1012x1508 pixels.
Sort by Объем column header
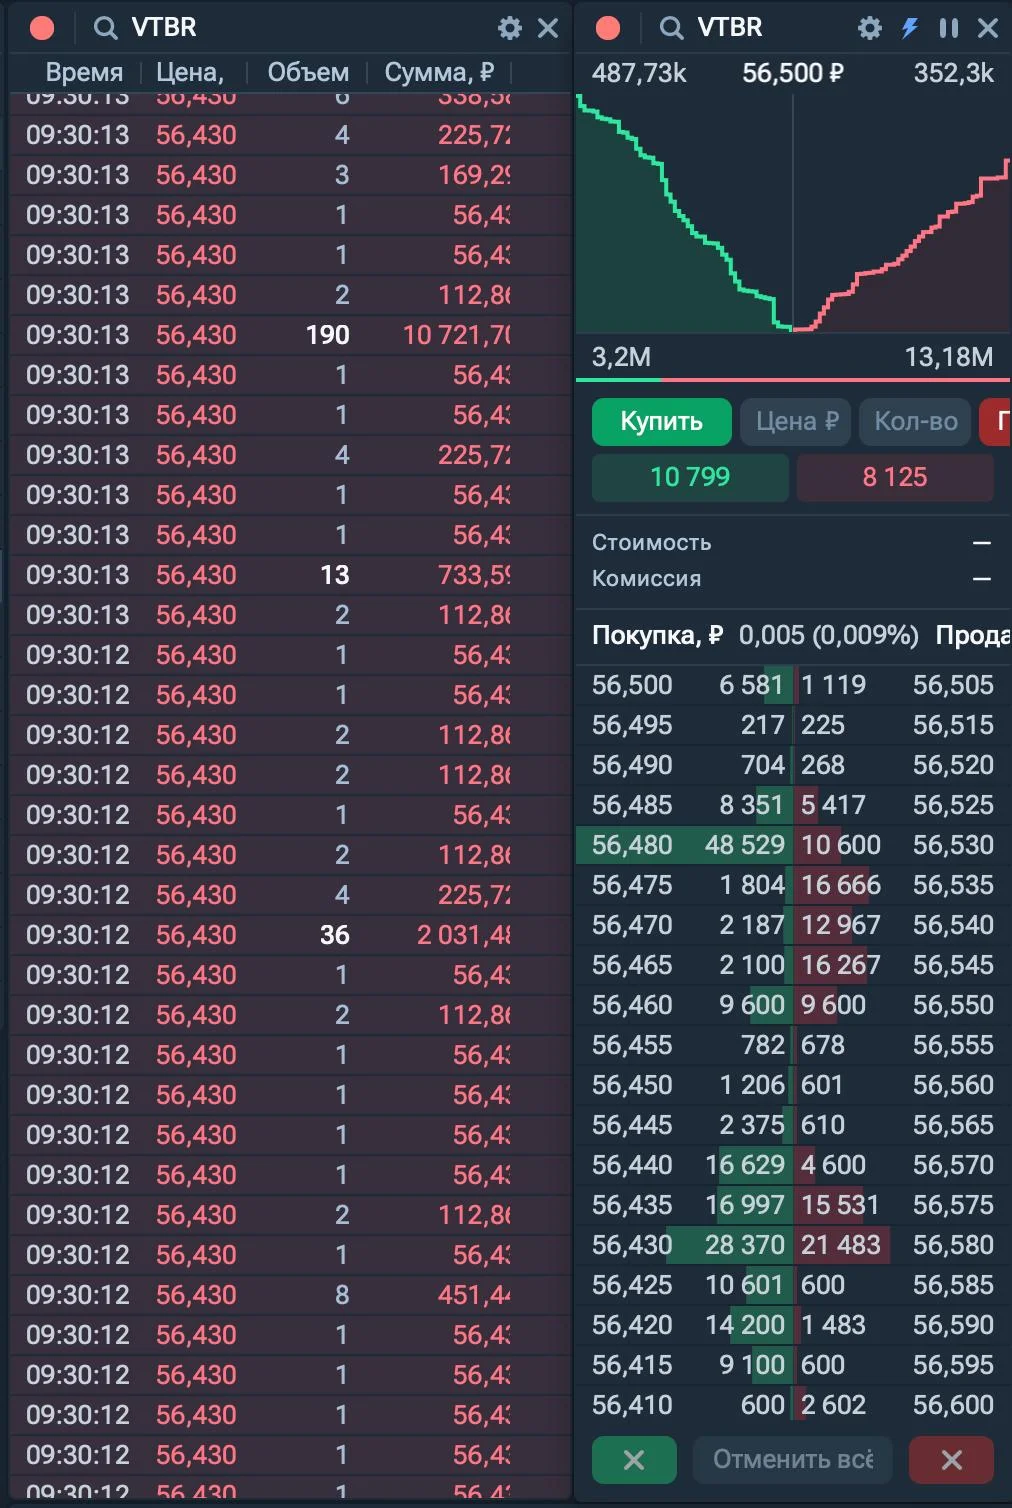click(x=308, y=73)
